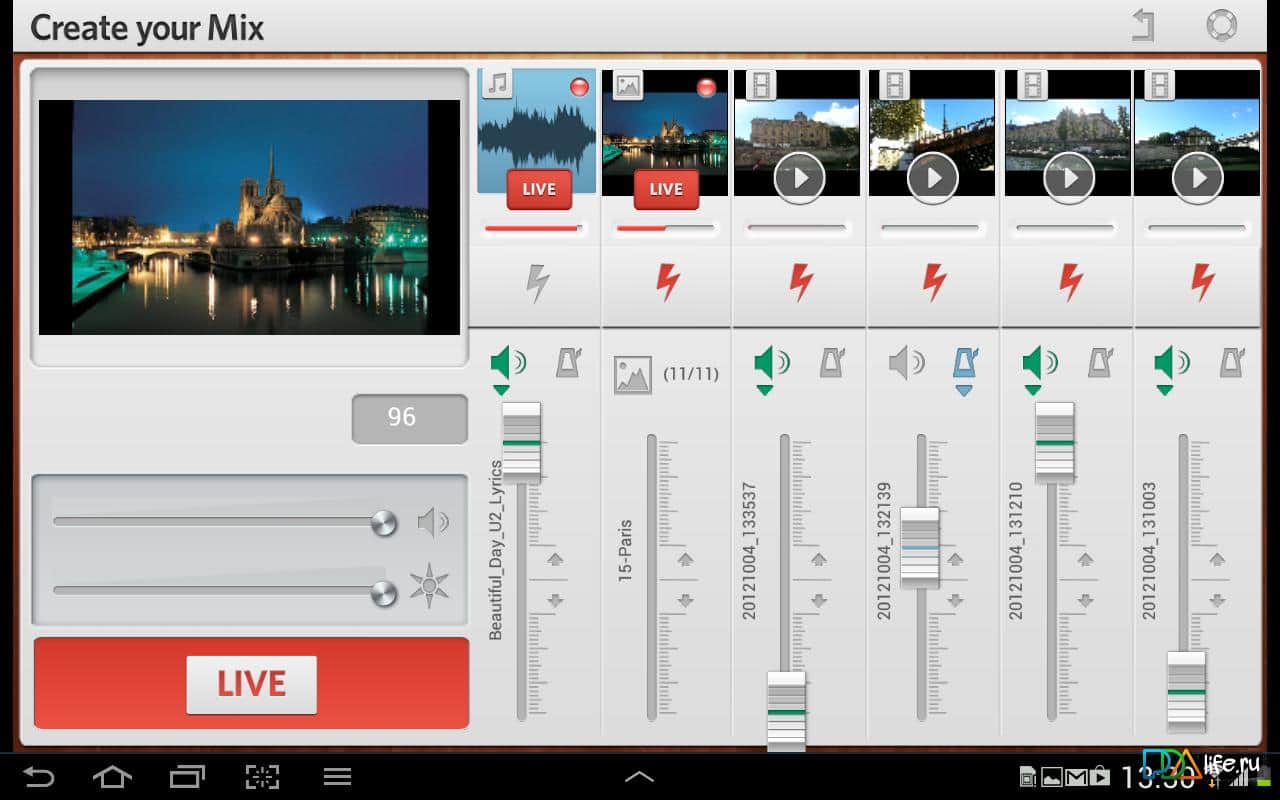
Task: Toggle speaker on 20121004_131003 track
Action: pos(1170,362)
